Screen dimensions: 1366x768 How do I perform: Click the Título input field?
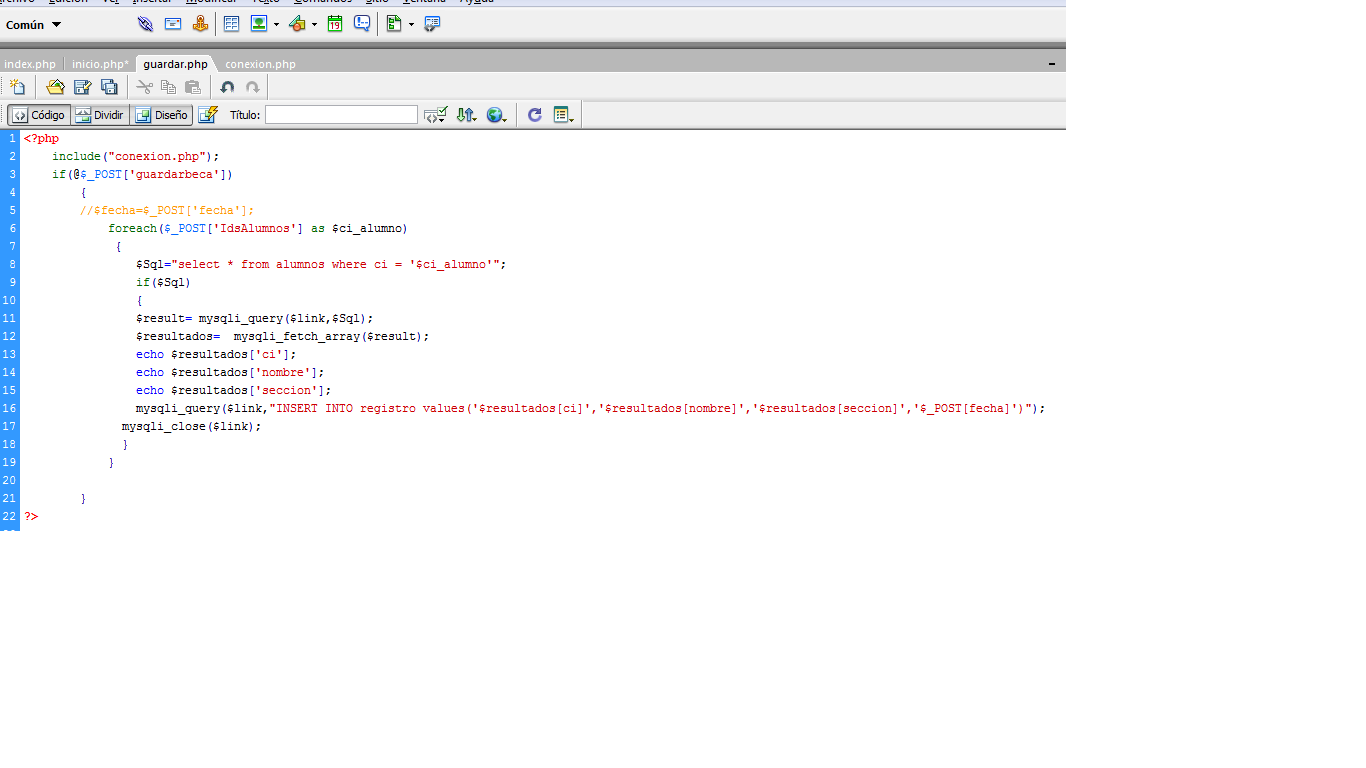point(341,115)
